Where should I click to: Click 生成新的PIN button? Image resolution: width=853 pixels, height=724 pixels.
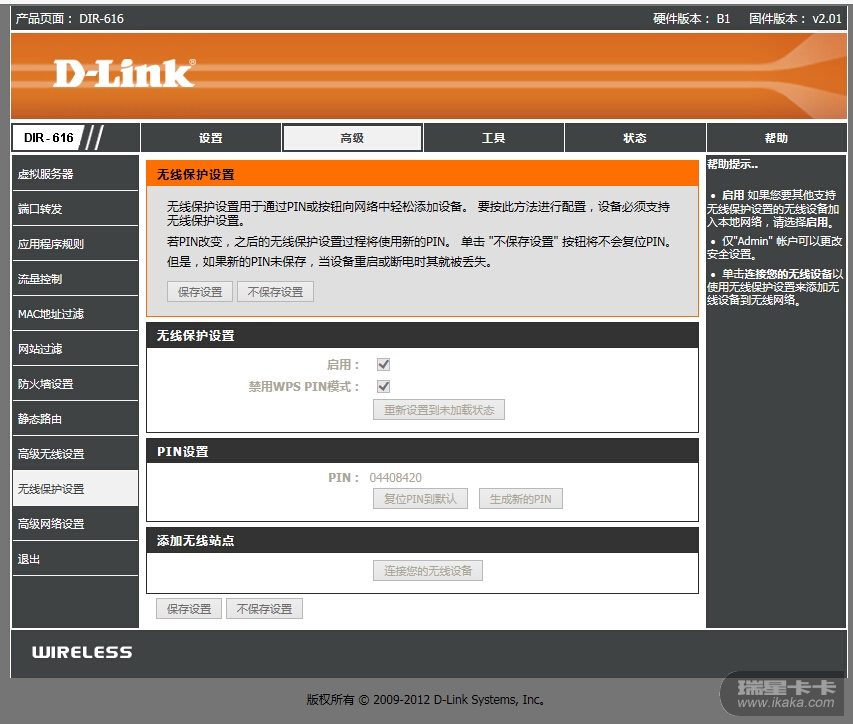521,499
